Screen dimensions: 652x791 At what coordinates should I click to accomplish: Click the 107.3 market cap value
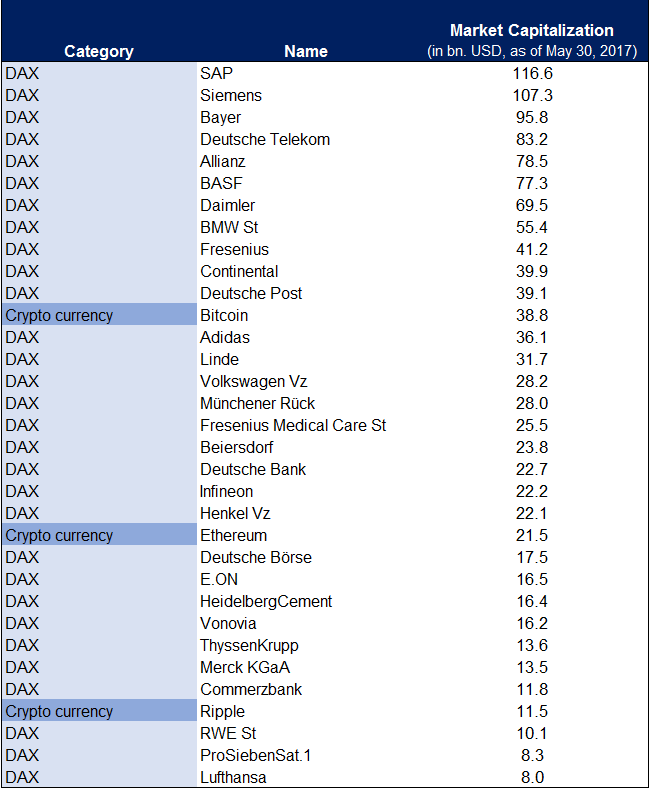click(x=532, y=95)
